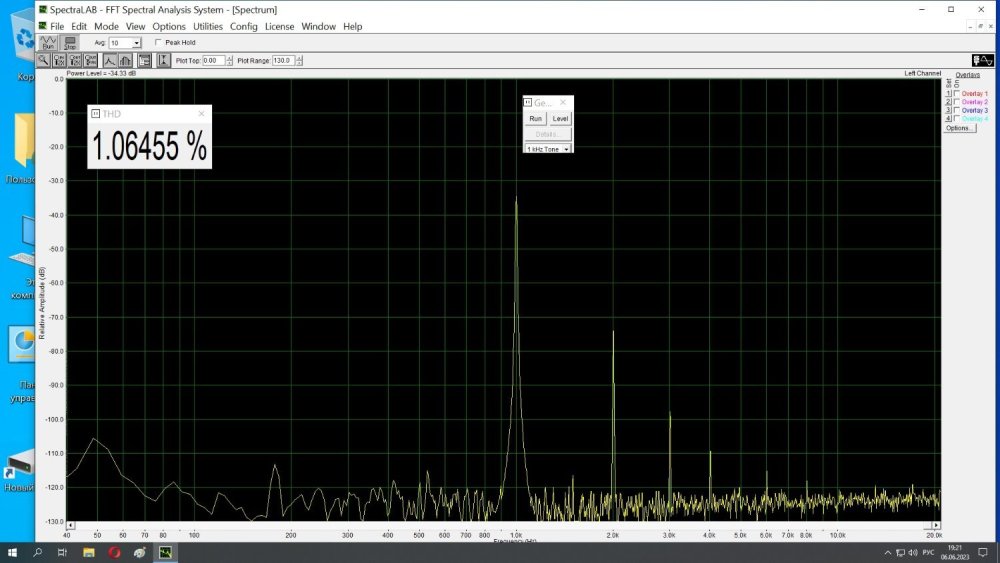Open the Avg averaging dropdown
1000x563 pixels.
click(136, 43)
